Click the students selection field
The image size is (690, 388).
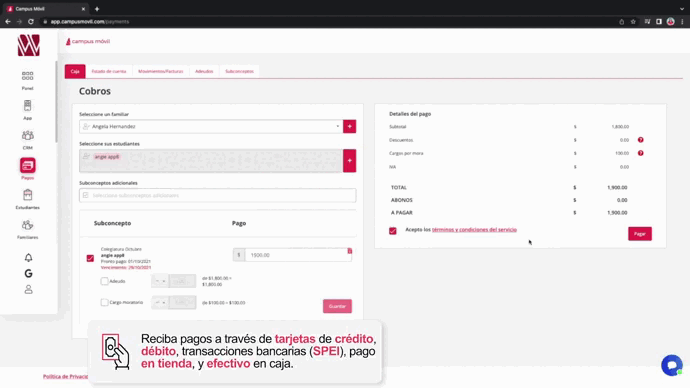[x=211, y=161]
